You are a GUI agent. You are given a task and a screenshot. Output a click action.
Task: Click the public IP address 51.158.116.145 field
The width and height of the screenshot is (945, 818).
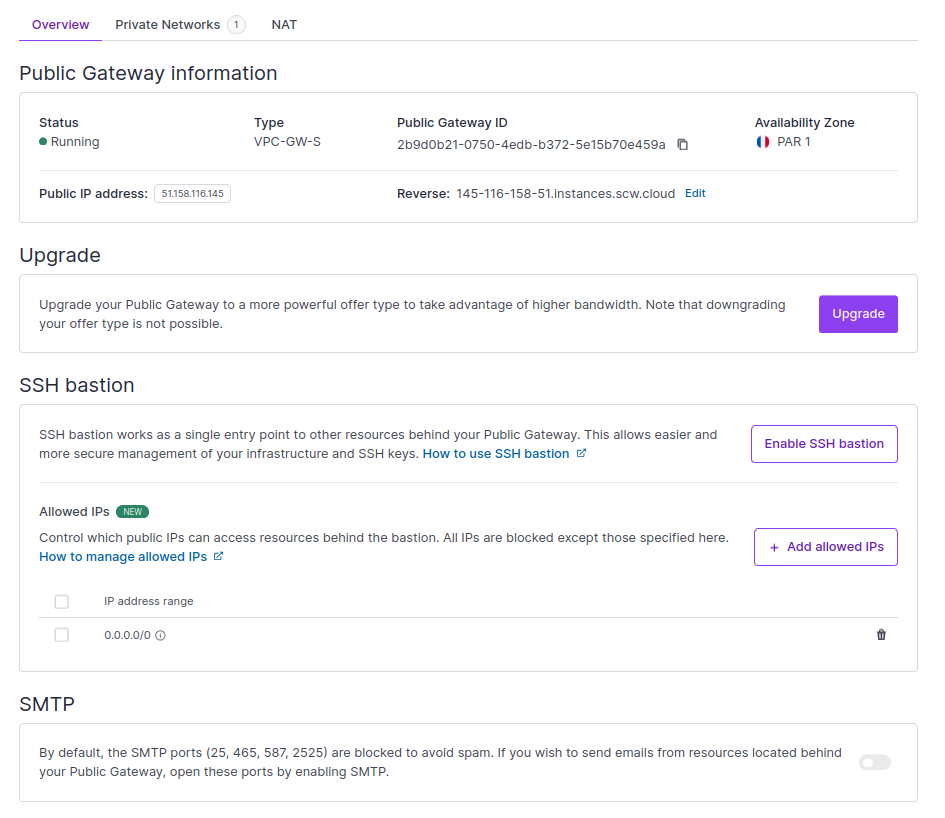[x=192, y=194]
